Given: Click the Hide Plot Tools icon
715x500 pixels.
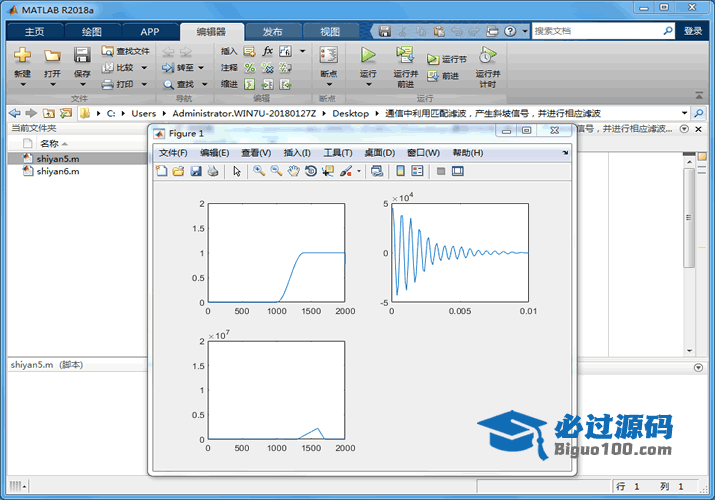Looking at the screenshot, I should (x=440, y=171).
